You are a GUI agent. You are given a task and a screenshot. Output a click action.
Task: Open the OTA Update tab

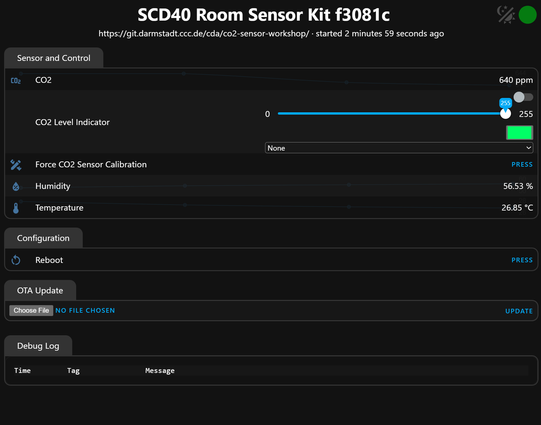pos(40,290)
